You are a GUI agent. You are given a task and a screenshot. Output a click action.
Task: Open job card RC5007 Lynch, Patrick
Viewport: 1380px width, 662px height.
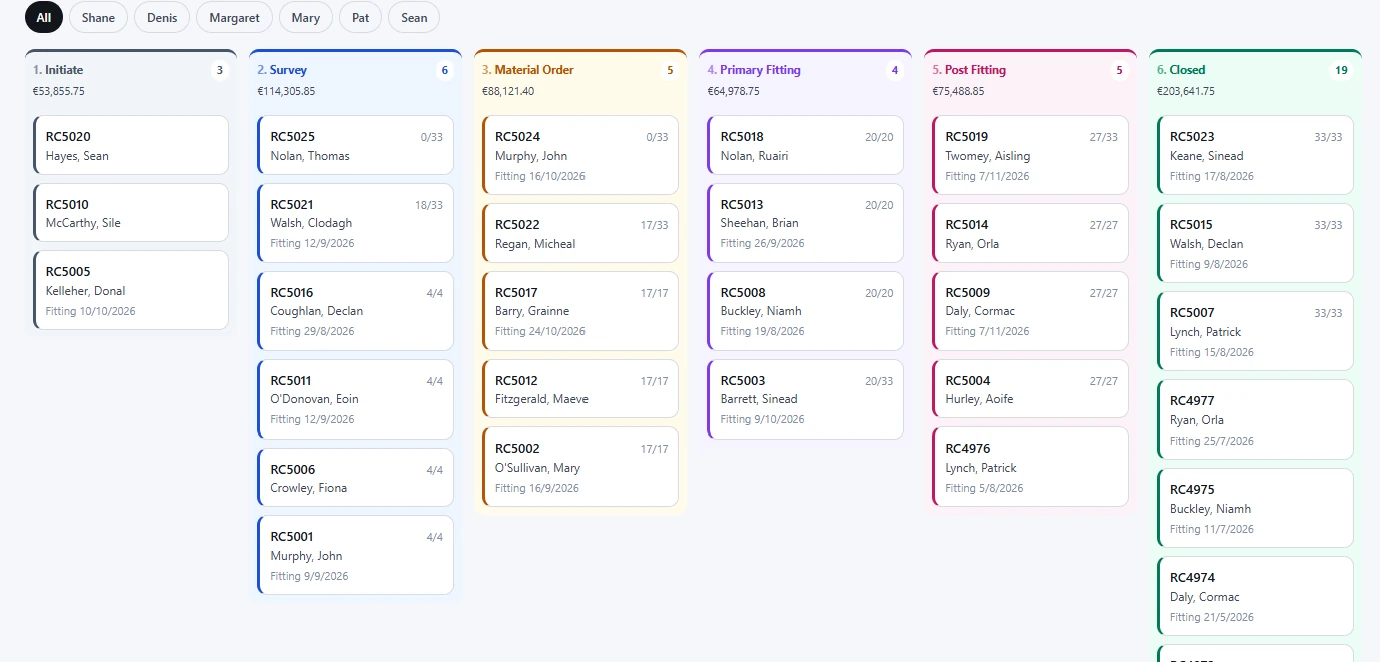pyautogui.click(x=1256, y=331)
